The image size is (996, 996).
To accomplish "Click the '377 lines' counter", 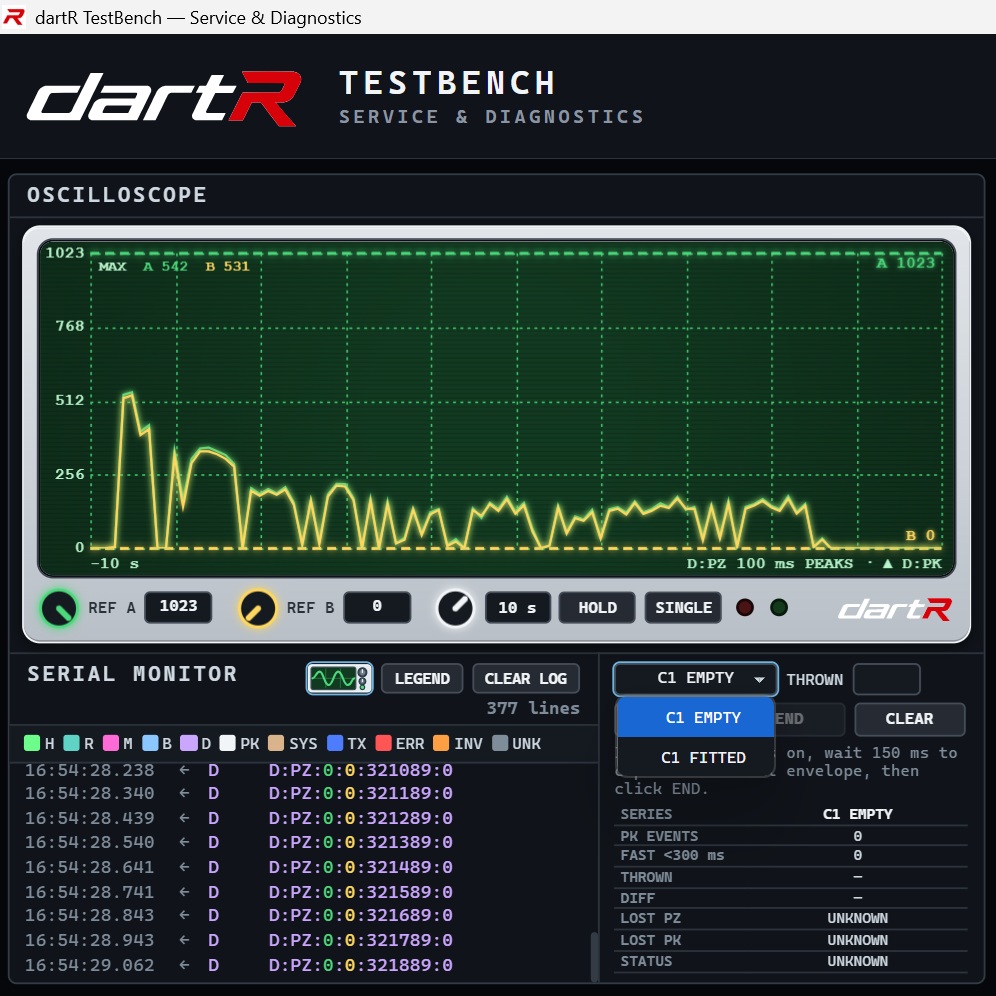I will coord(533,708).
